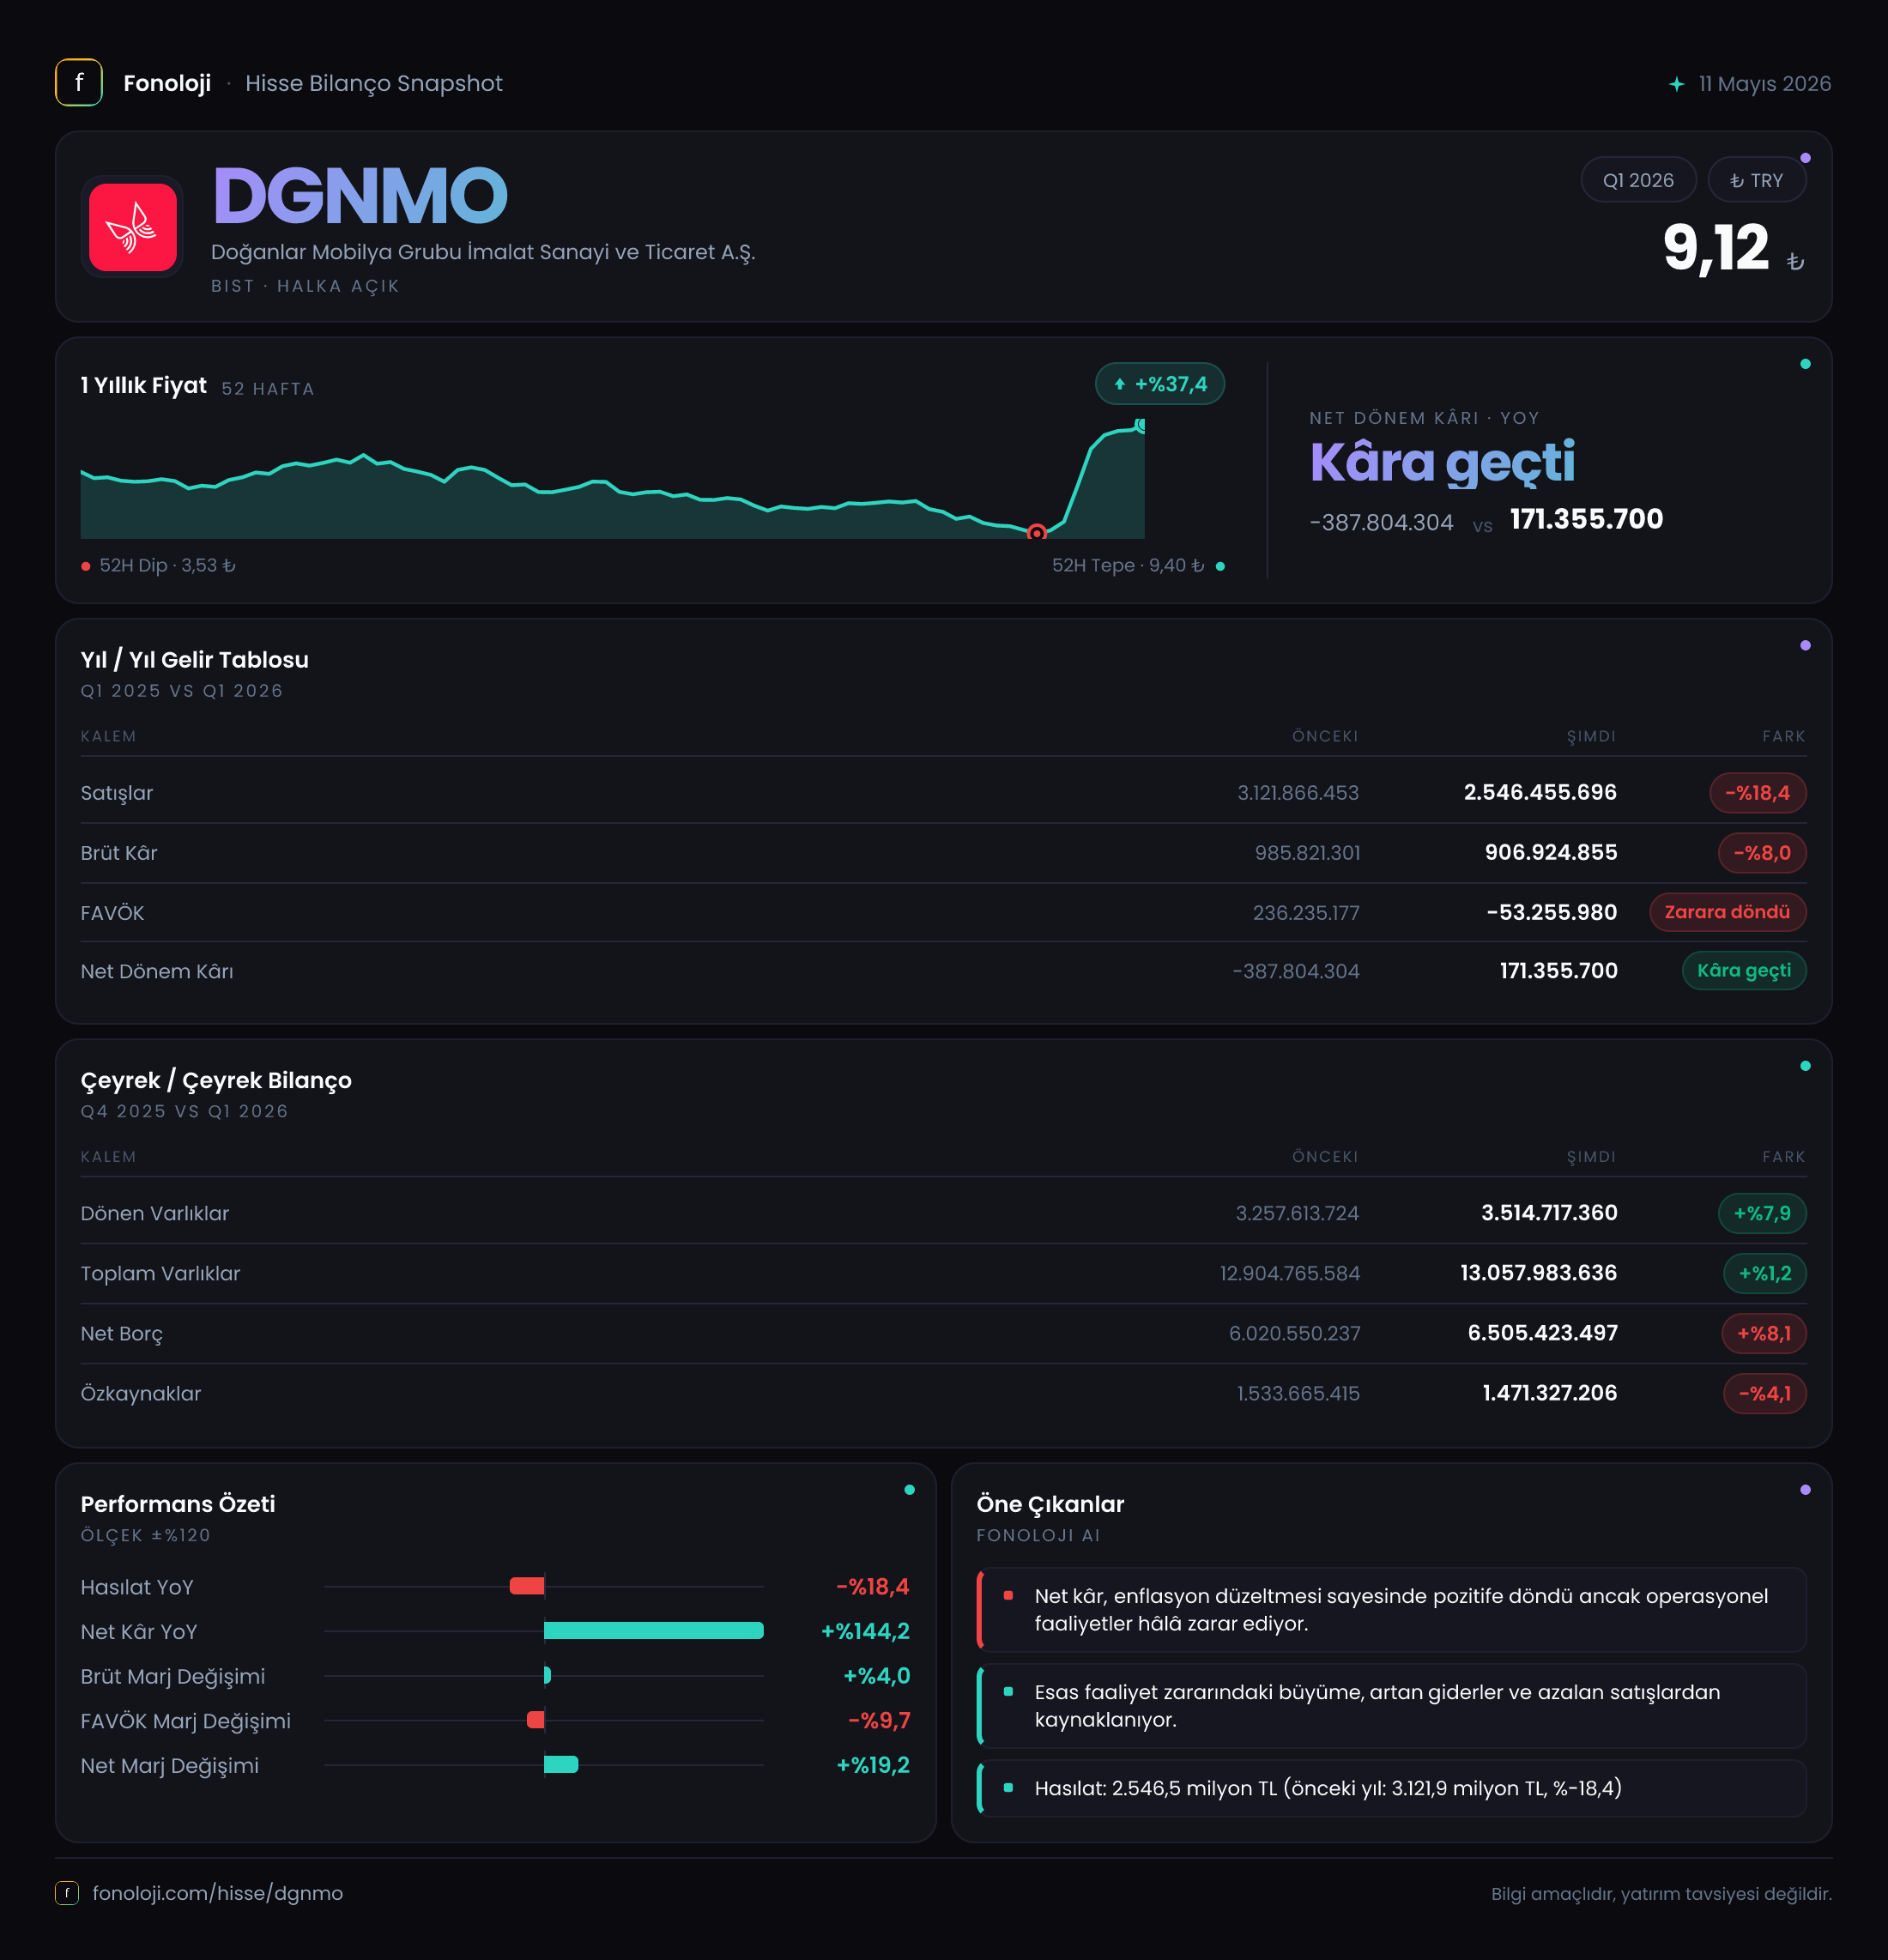1888x1960 pixels.
Task: Click the "Performans Özeti" section title
Action: coord(178,1504)
